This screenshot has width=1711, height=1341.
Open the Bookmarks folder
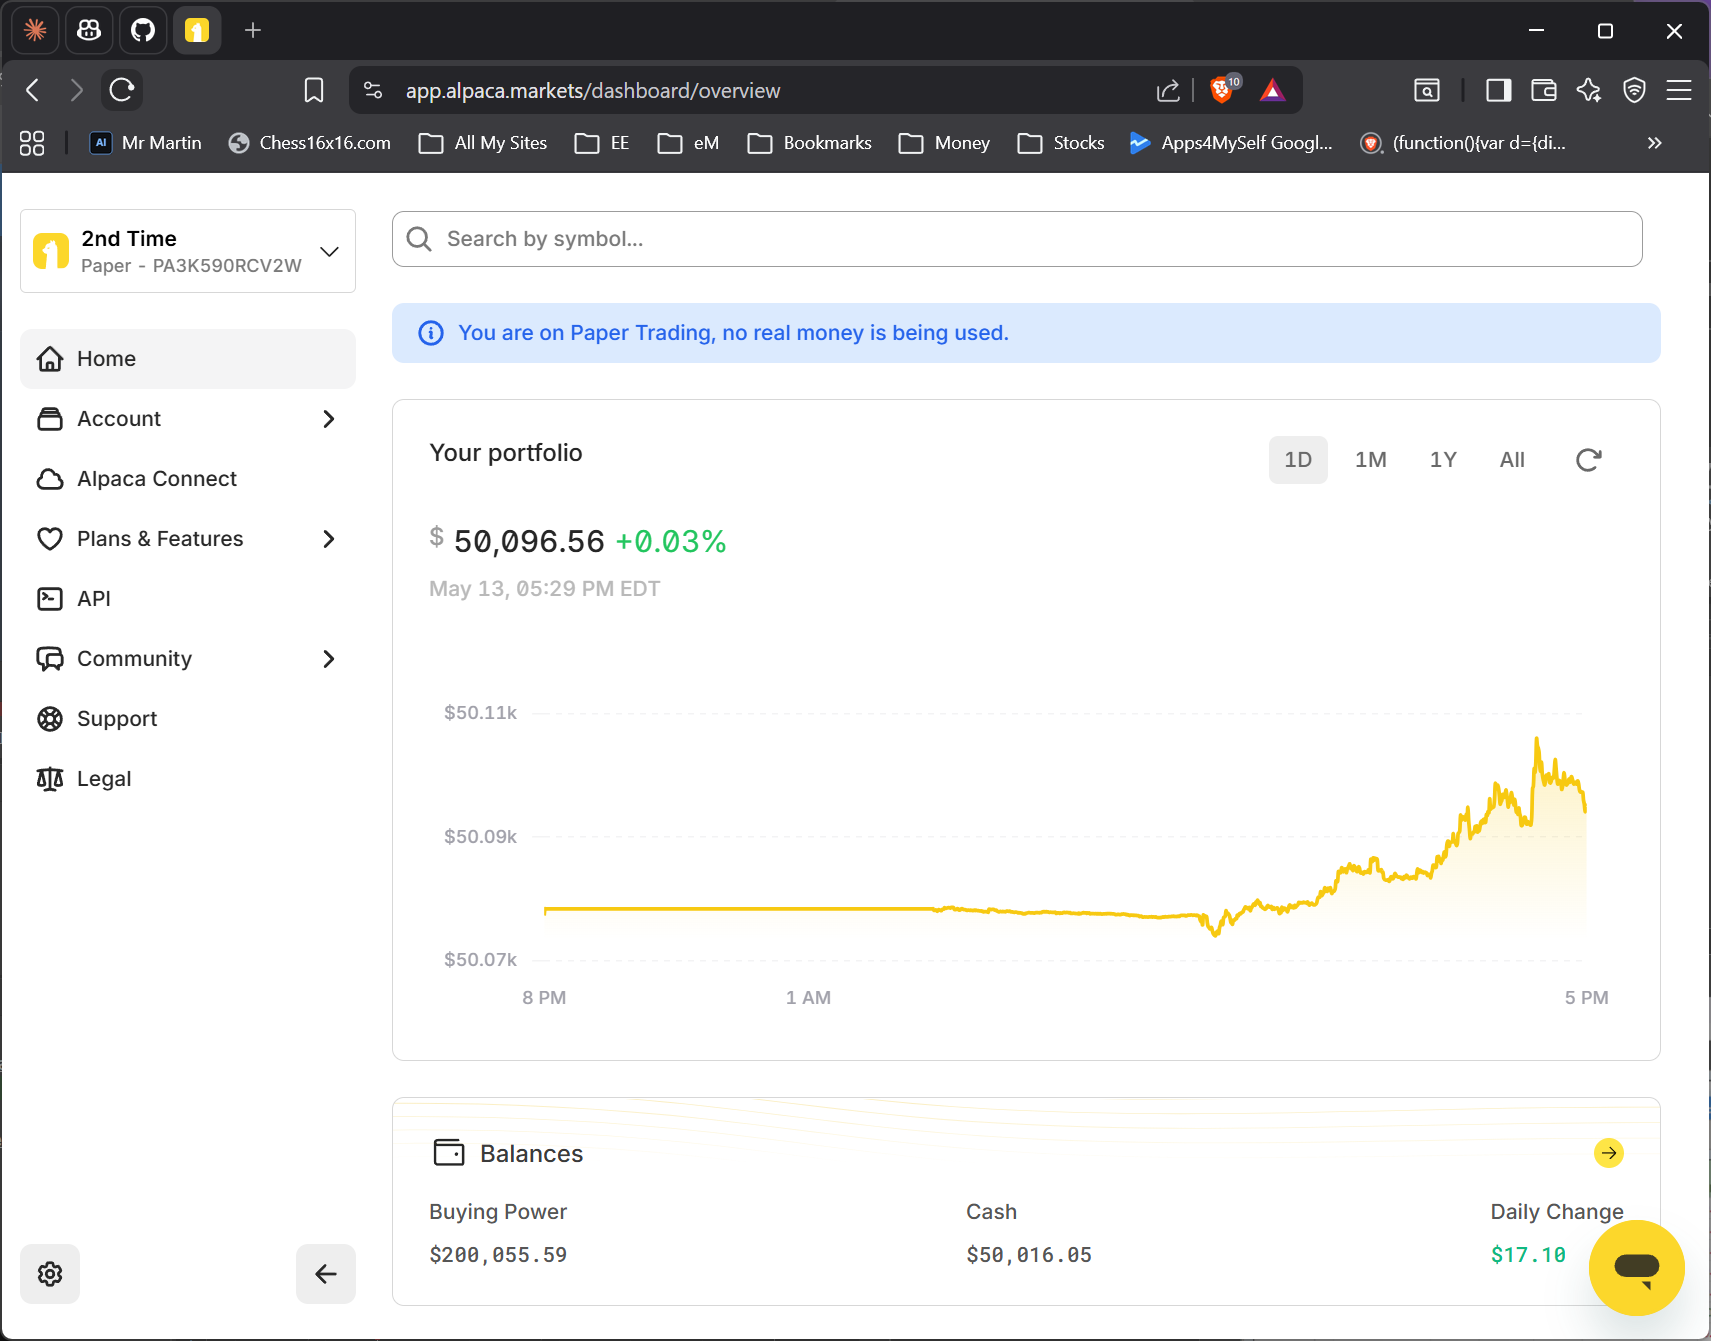click(810, 143)
